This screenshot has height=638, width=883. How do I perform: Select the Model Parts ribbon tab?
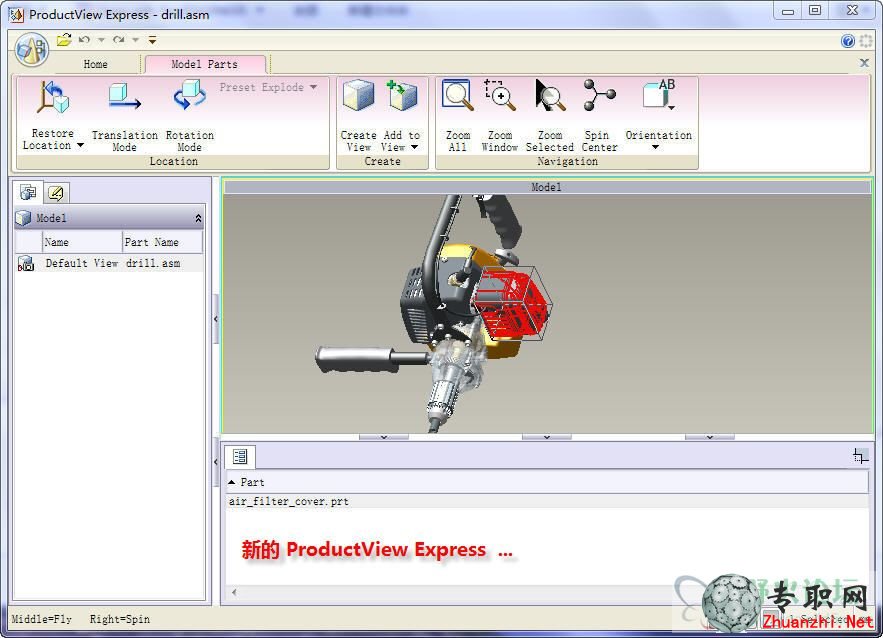pos(204,64)
